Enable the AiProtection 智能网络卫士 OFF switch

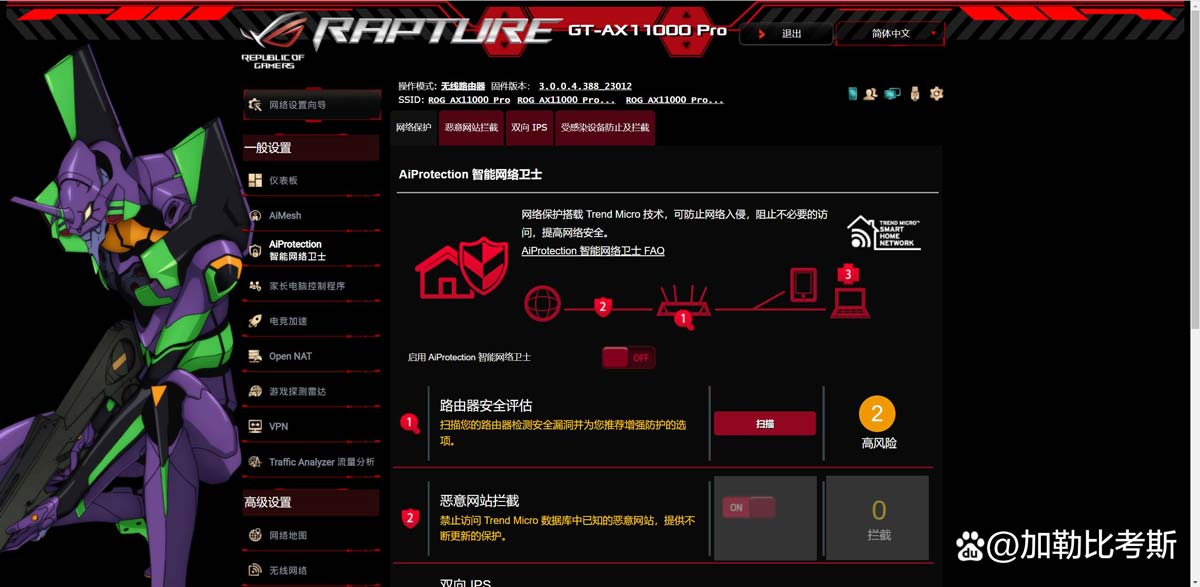point(628,357)
